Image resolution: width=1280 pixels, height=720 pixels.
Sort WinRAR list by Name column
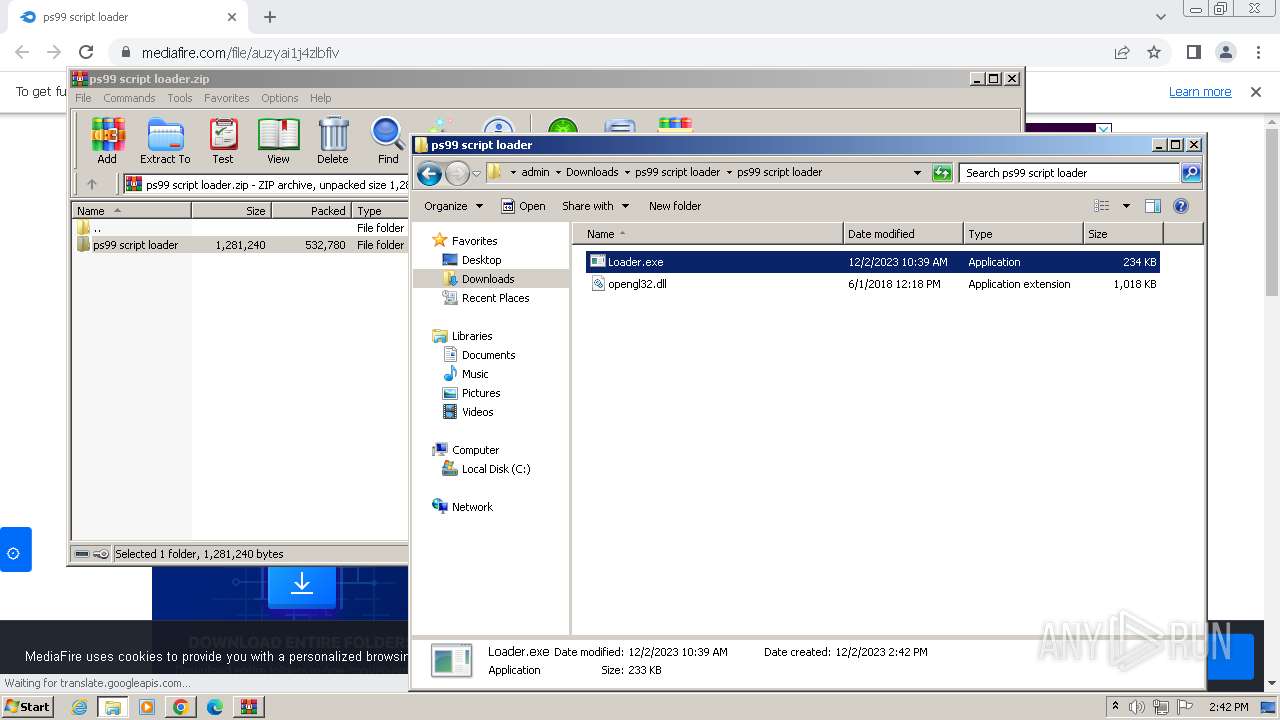coord(131,211)
